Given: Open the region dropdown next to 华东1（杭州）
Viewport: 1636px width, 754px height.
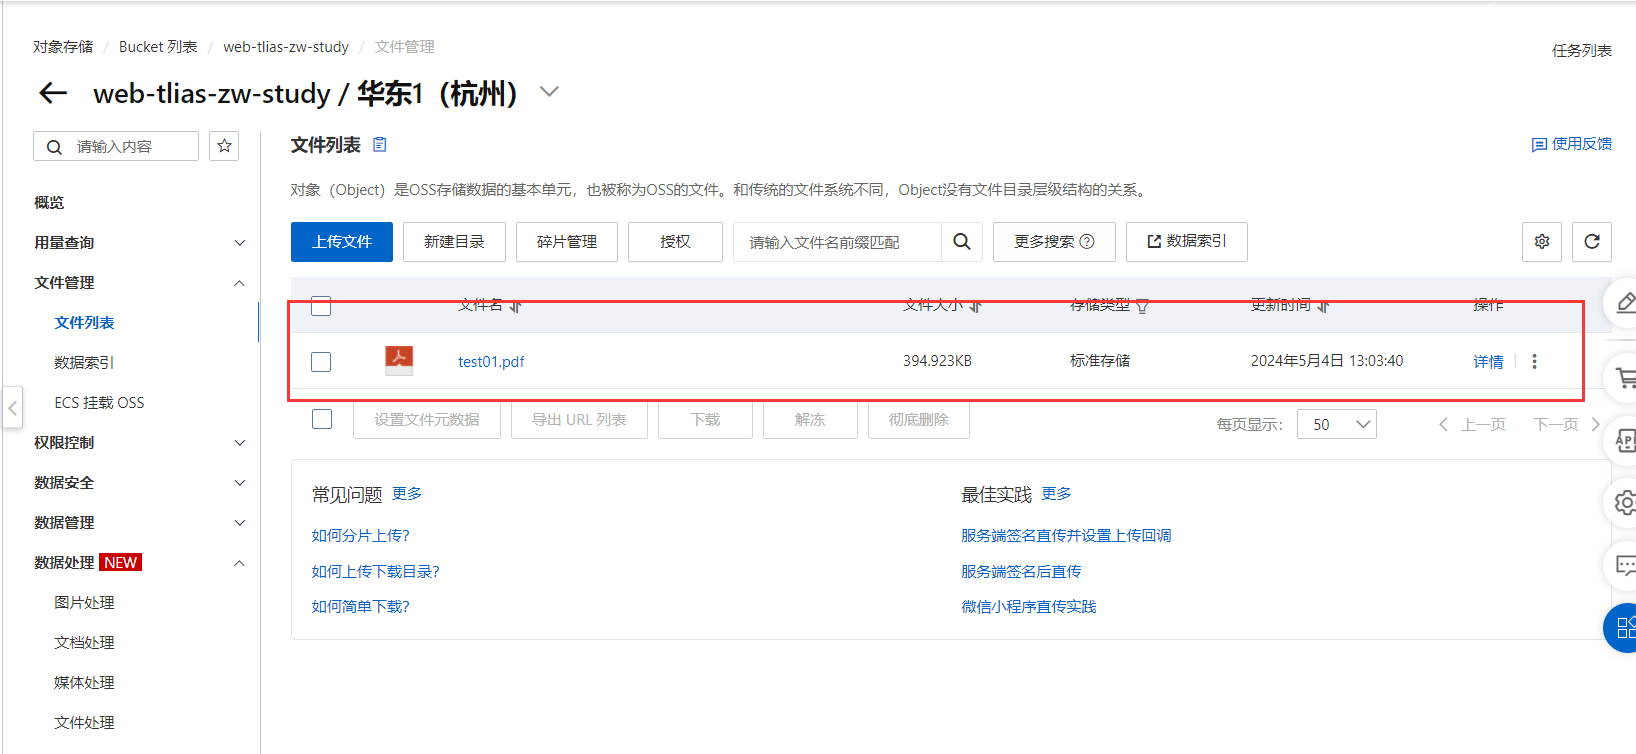Looking at the screenshot, I should tap(549, 92).
